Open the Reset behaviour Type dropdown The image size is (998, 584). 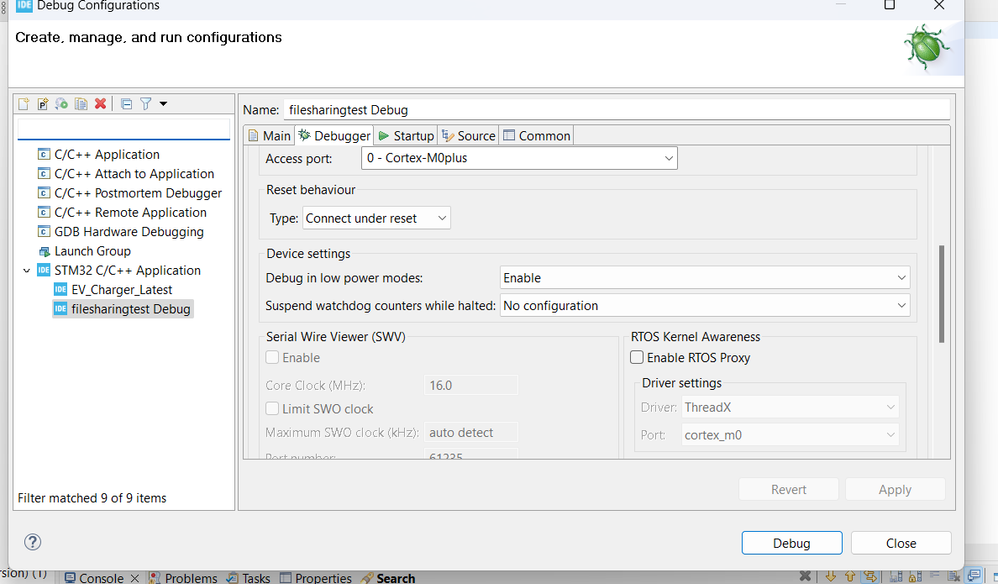[376, 218]
